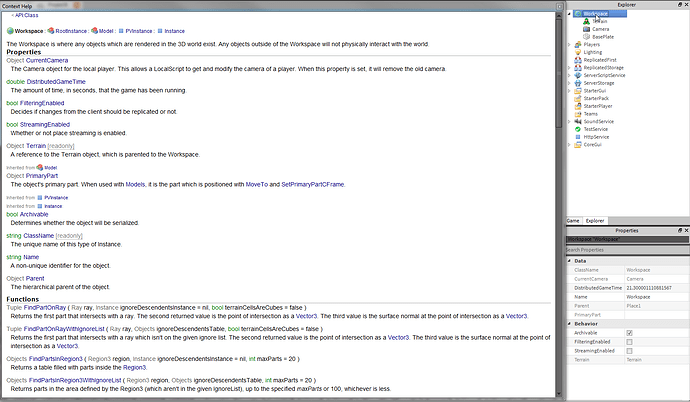Open the API Class back link
690x402 pixels.
coord(25,15)
